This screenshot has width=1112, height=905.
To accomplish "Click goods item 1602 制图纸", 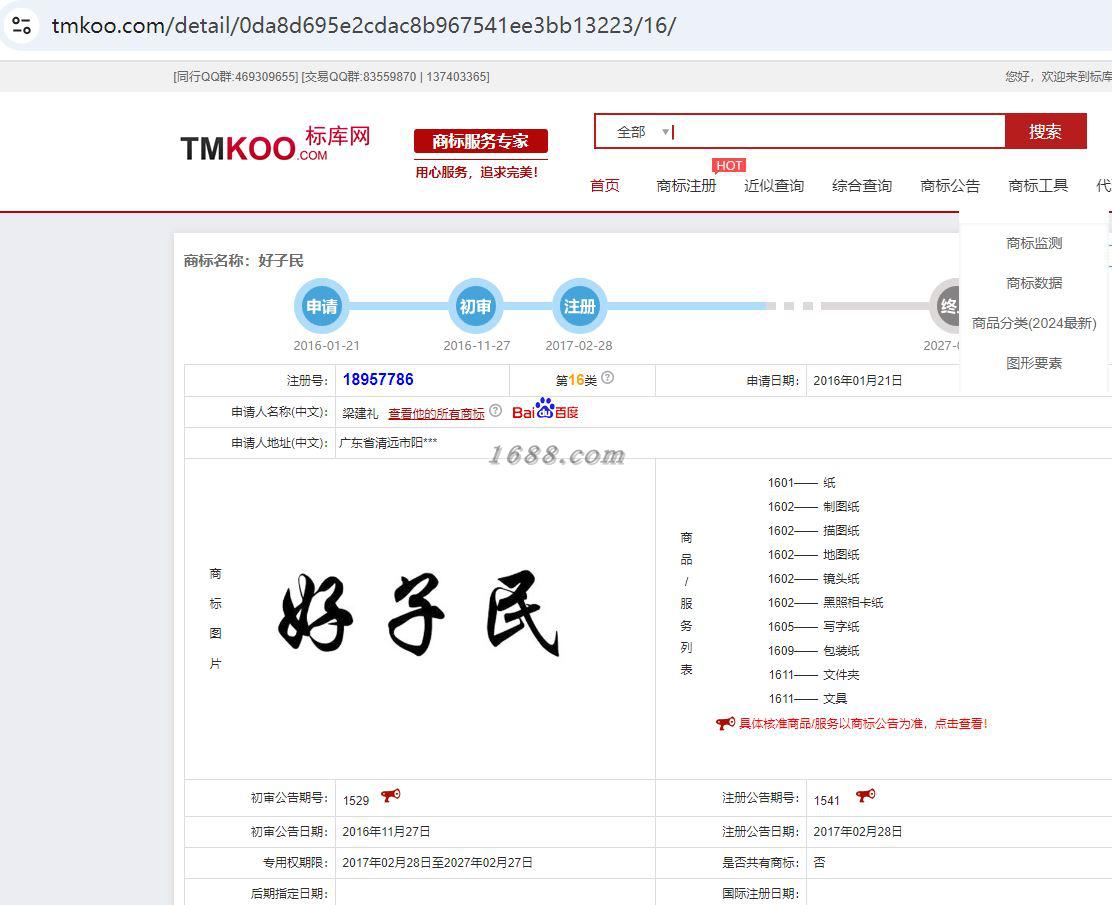I will [x=813, y=506].
